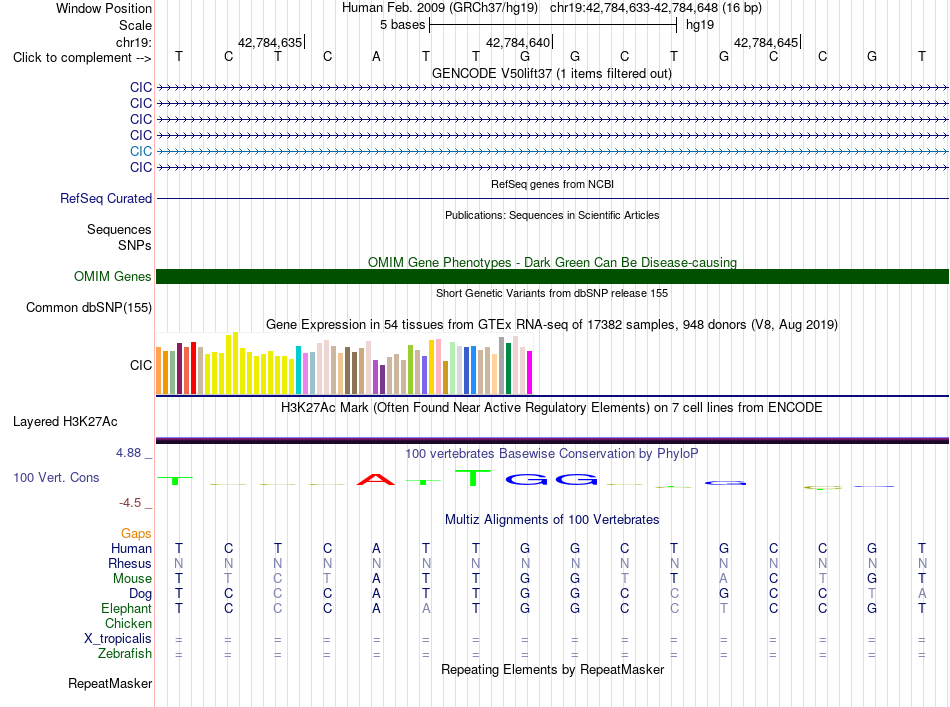This screenshot has height=707, width=950.
Task: Click the dark H3K27Ac signal band
Action: click(x=552, y=440)
